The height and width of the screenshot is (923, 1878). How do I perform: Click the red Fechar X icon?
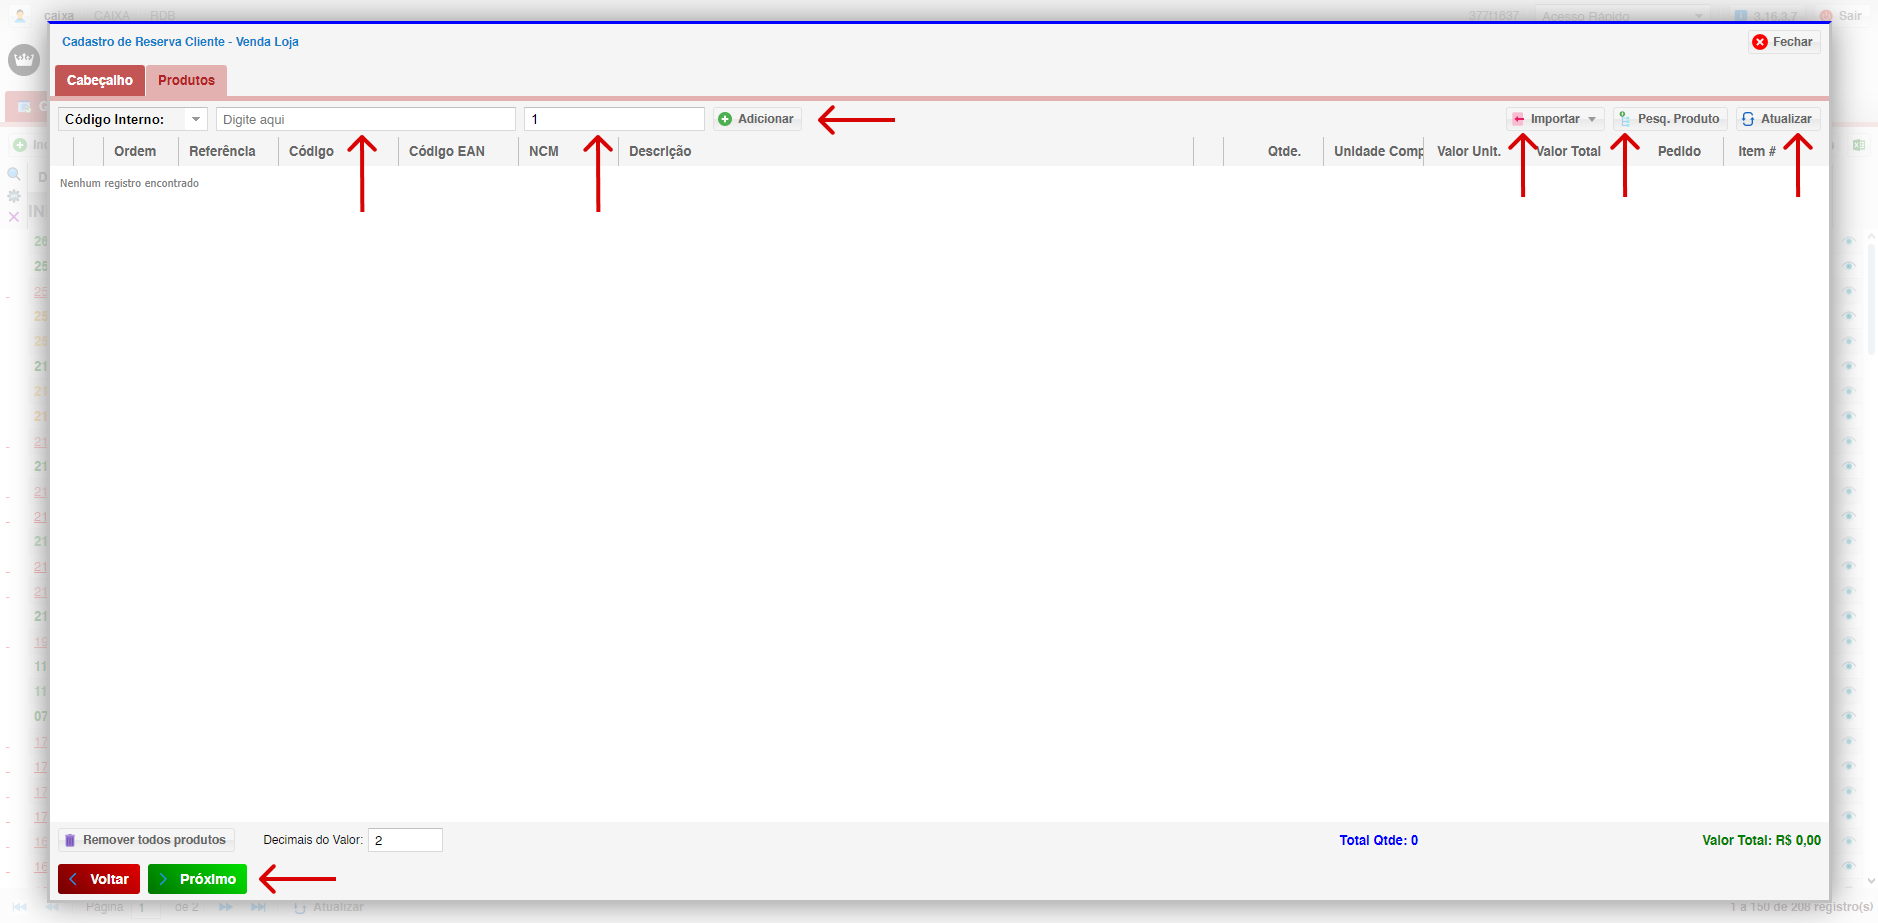pyautogui.click(x=1760, y=42)
